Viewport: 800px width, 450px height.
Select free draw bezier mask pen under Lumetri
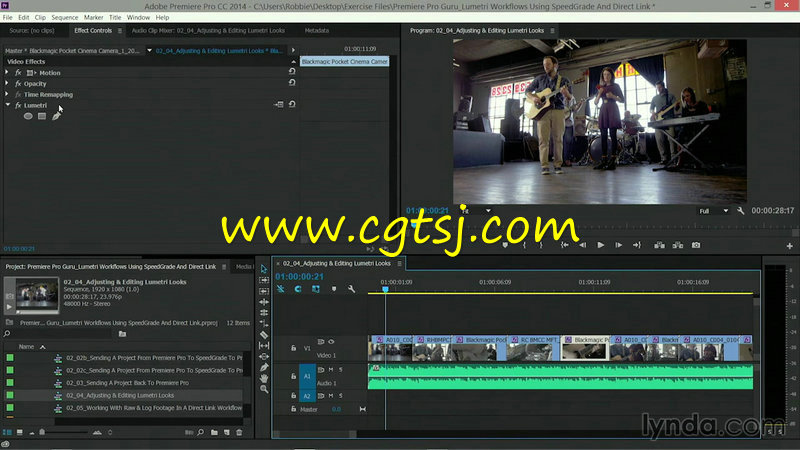click(x=56, y=116)
